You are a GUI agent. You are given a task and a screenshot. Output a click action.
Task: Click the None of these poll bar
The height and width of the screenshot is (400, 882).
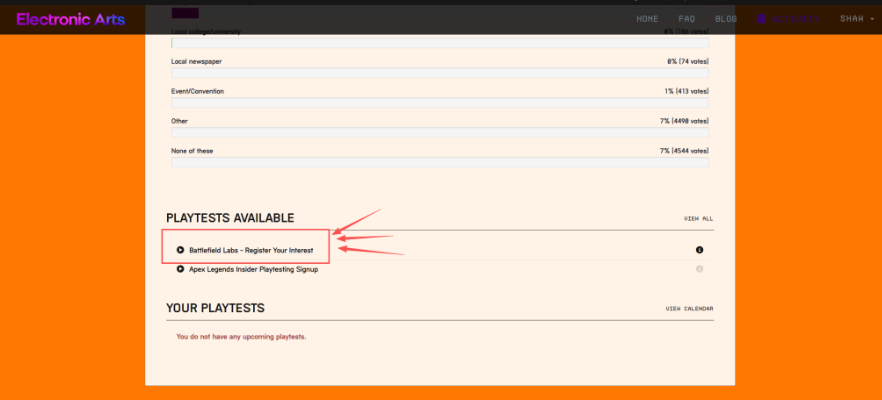click(440, 163)
